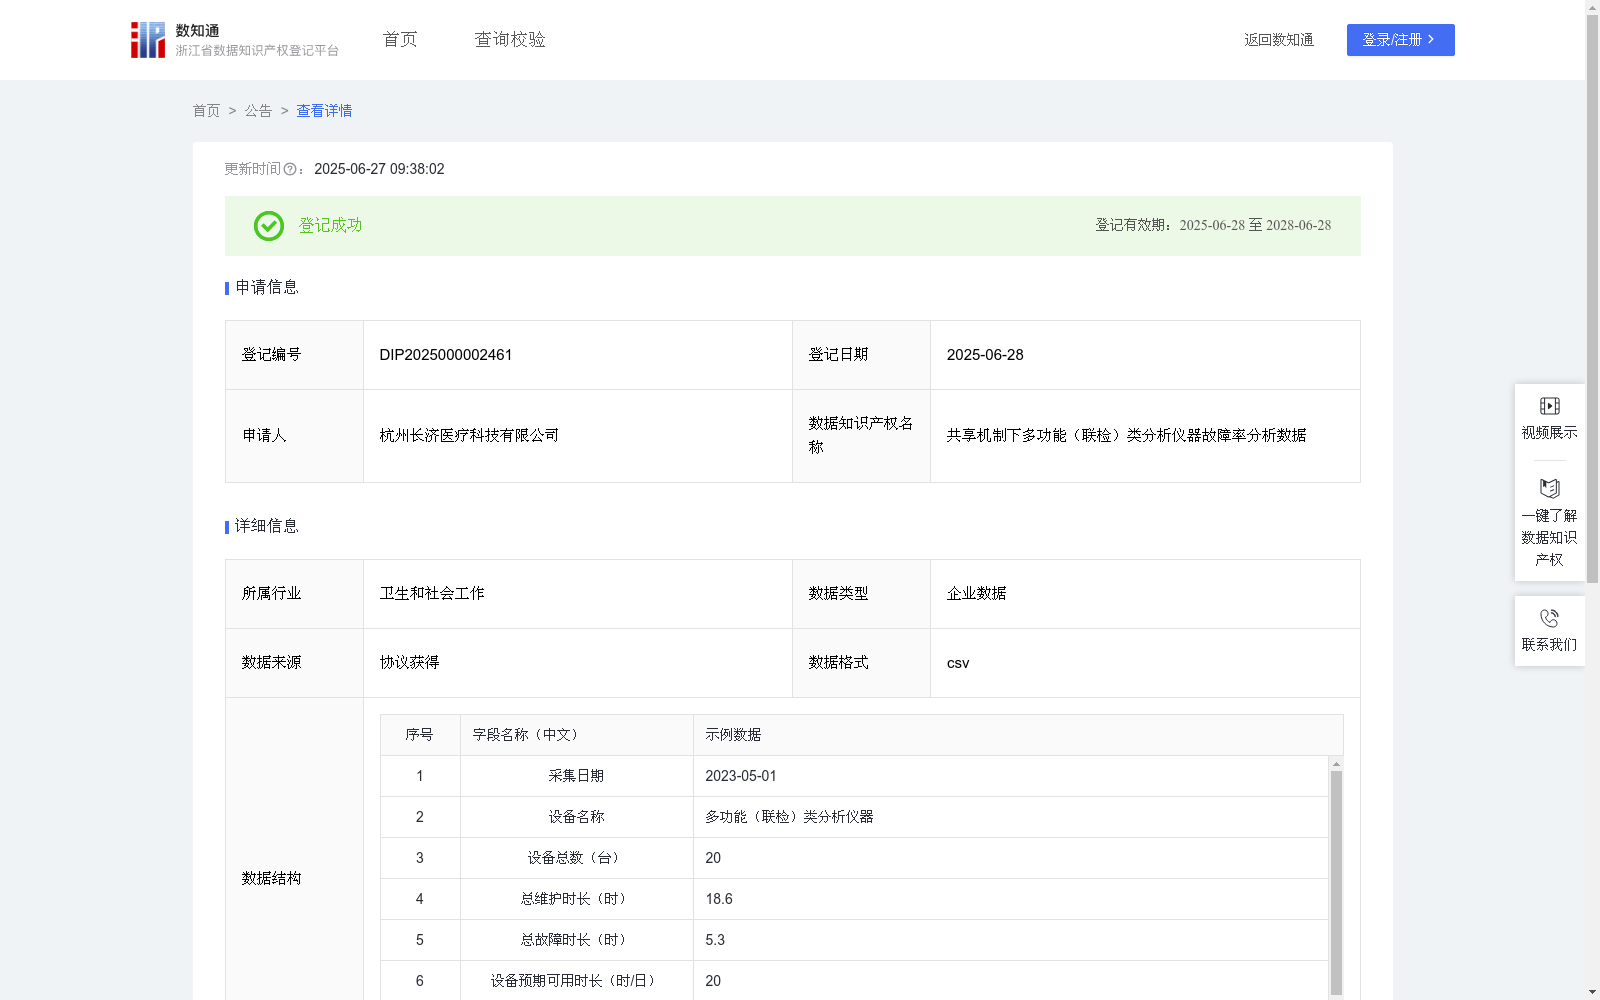
Task: Click the 设备预期可用时长（时/日） field name
Action: [x=576, y=981]
